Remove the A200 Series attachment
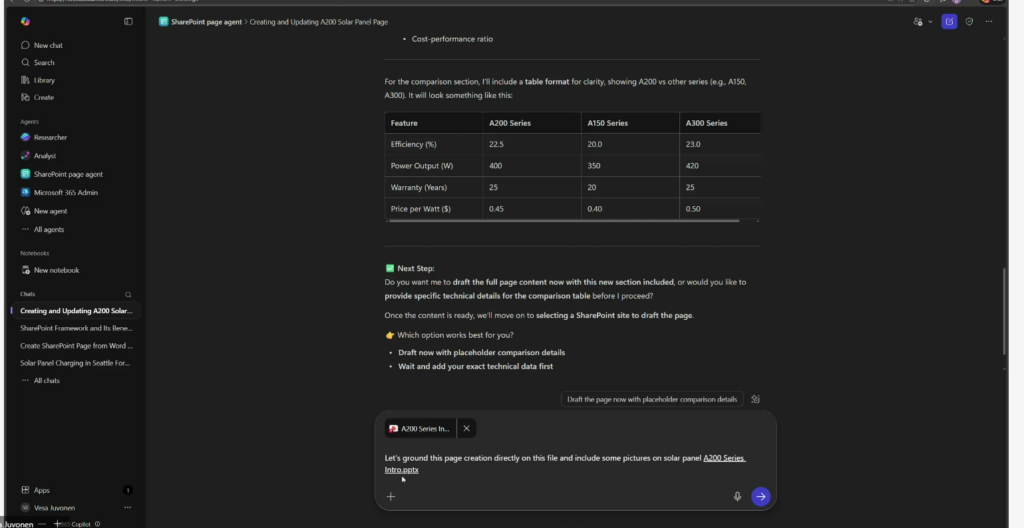The width and height of the screenshot is (1024, 528). [466, 428]
